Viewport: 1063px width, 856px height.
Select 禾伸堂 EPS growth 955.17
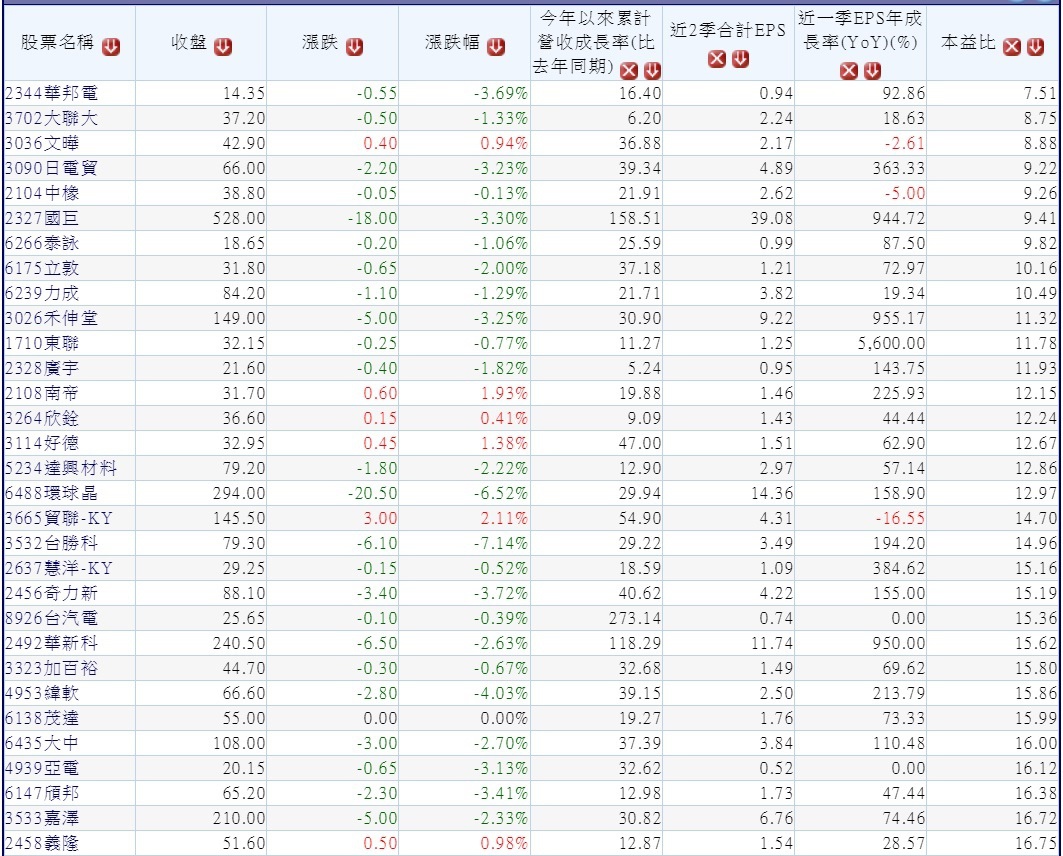[x=899, y=319]
